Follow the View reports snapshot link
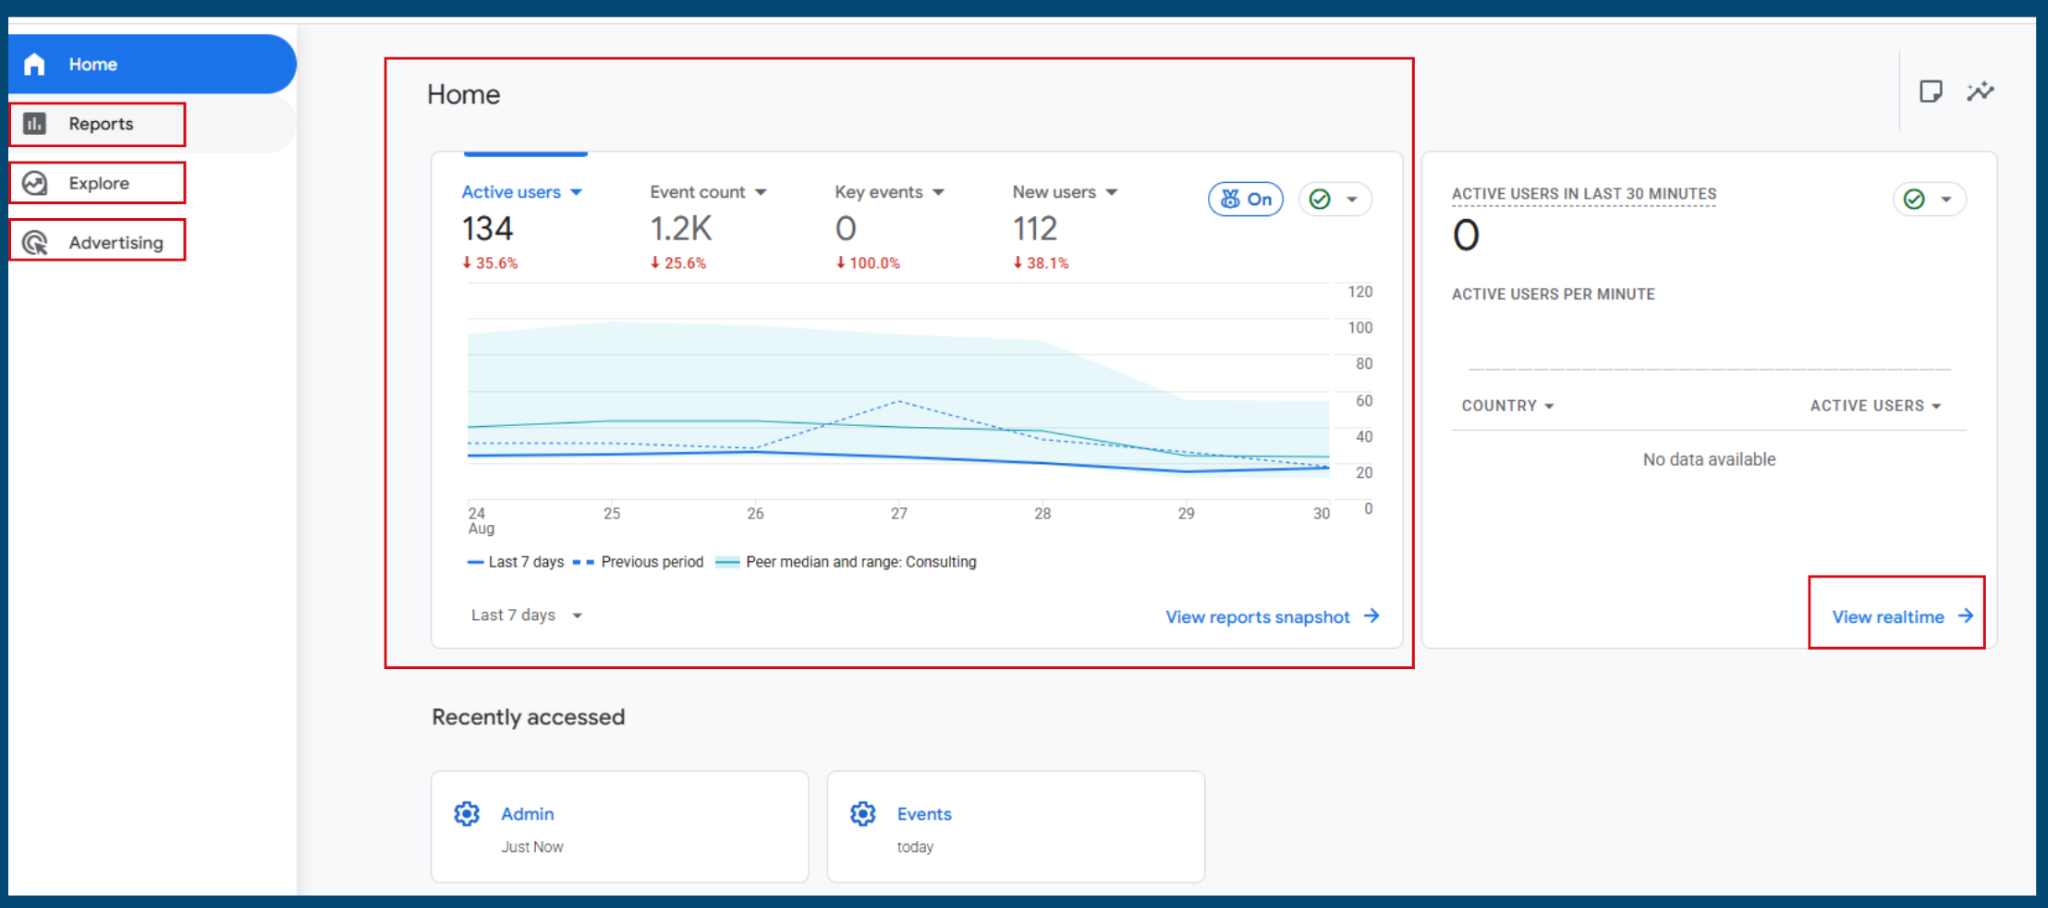This screenshot has height=908, width=2048. (1272, 617)
